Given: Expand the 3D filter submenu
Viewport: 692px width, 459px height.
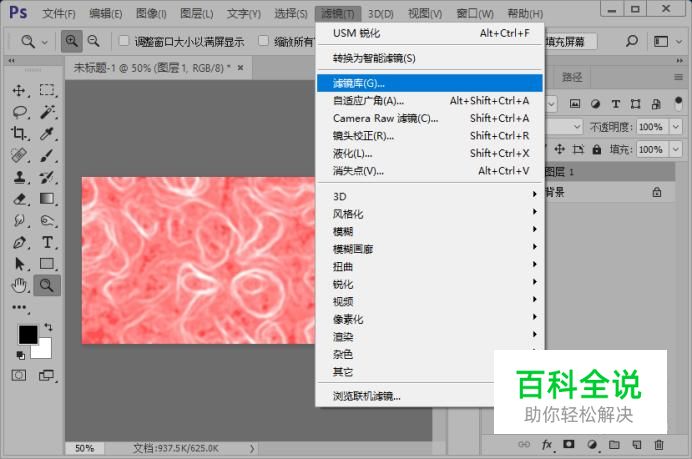Looking at the screenshot, I should click(x=430, y=196).
